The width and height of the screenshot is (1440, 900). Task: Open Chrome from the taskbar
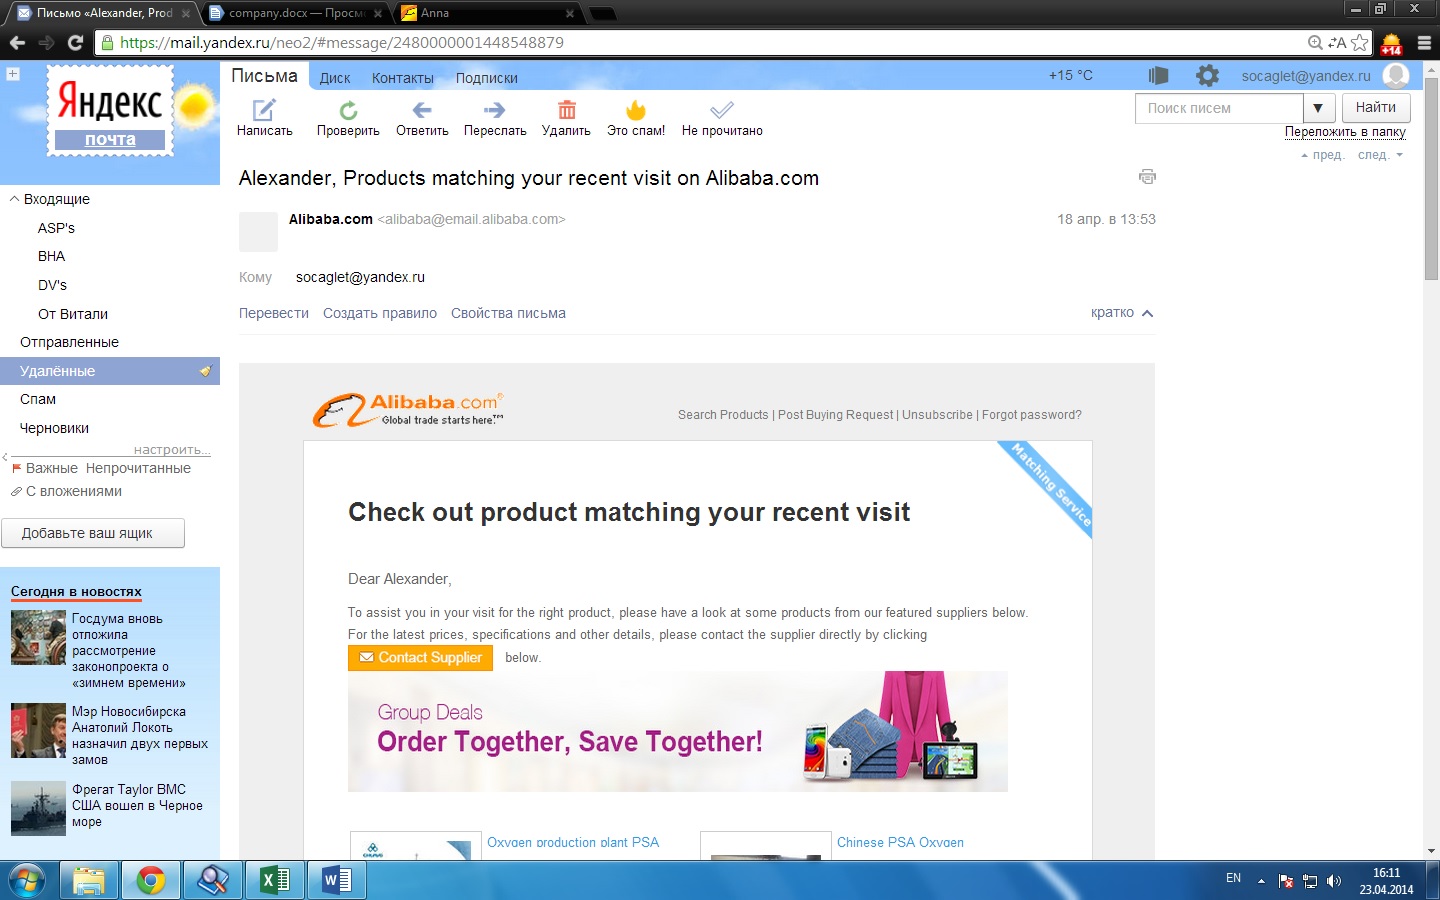click(x=151, y=880)
